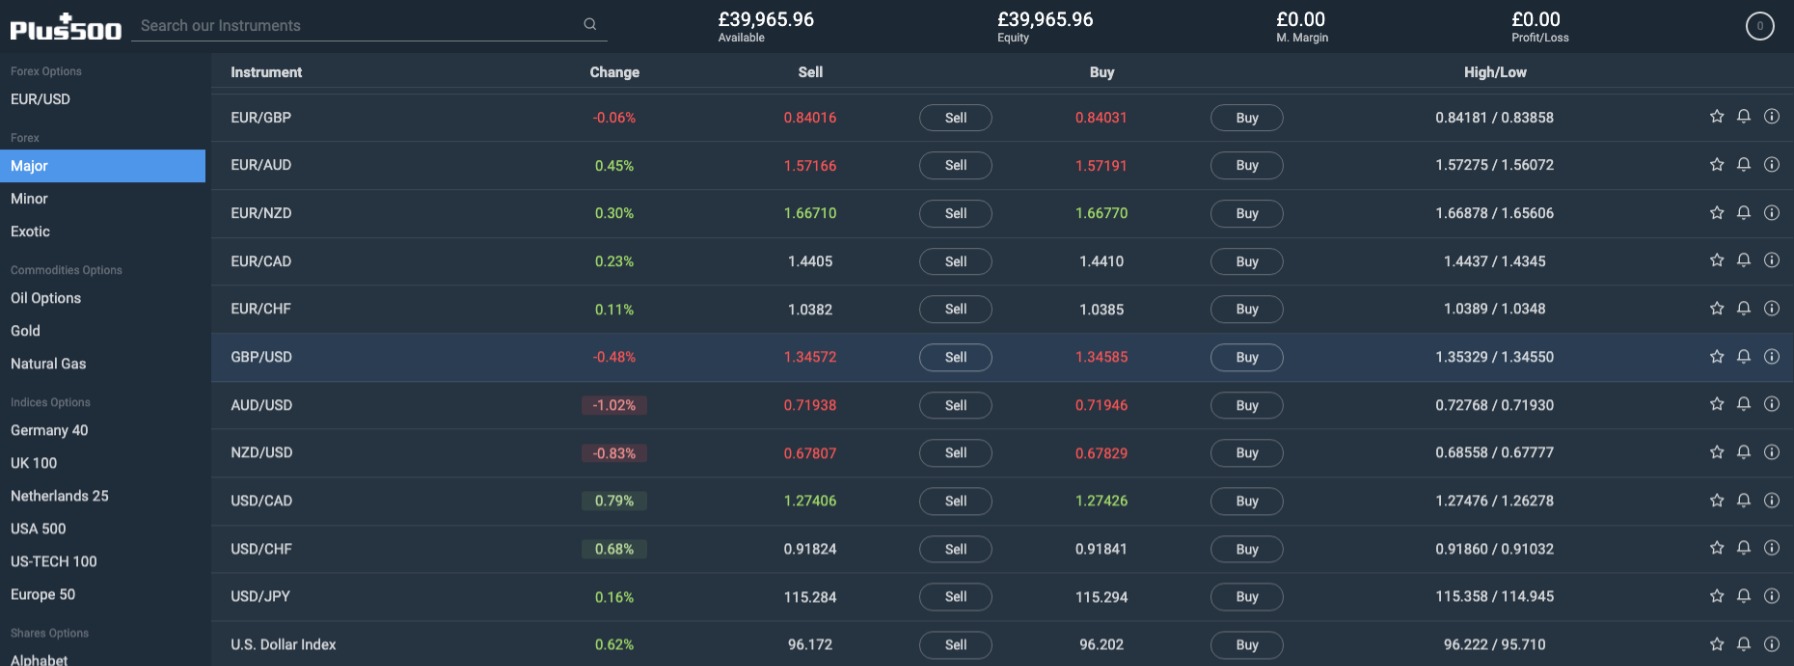Click Buy for EUR/CAD

1247,262
